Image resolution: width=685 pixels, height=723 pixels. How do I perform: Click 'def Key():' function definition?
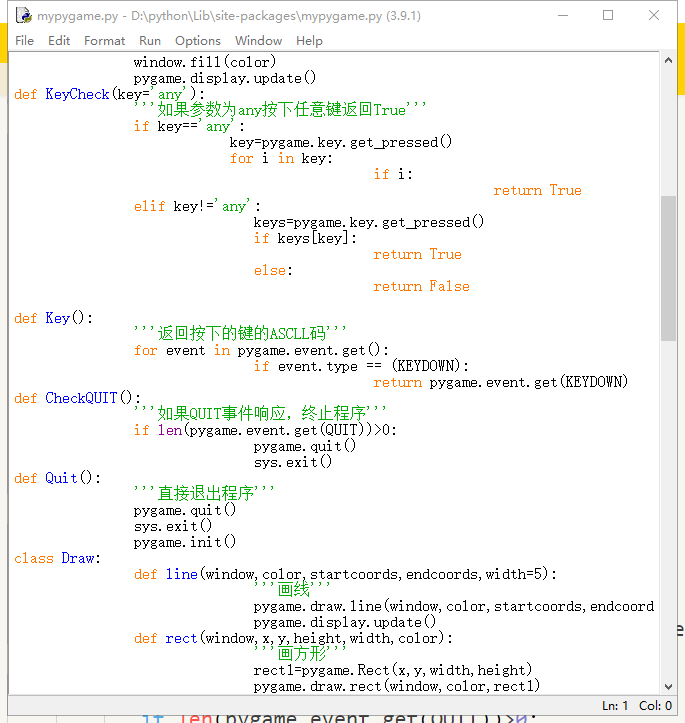click(x=53, y=318)
